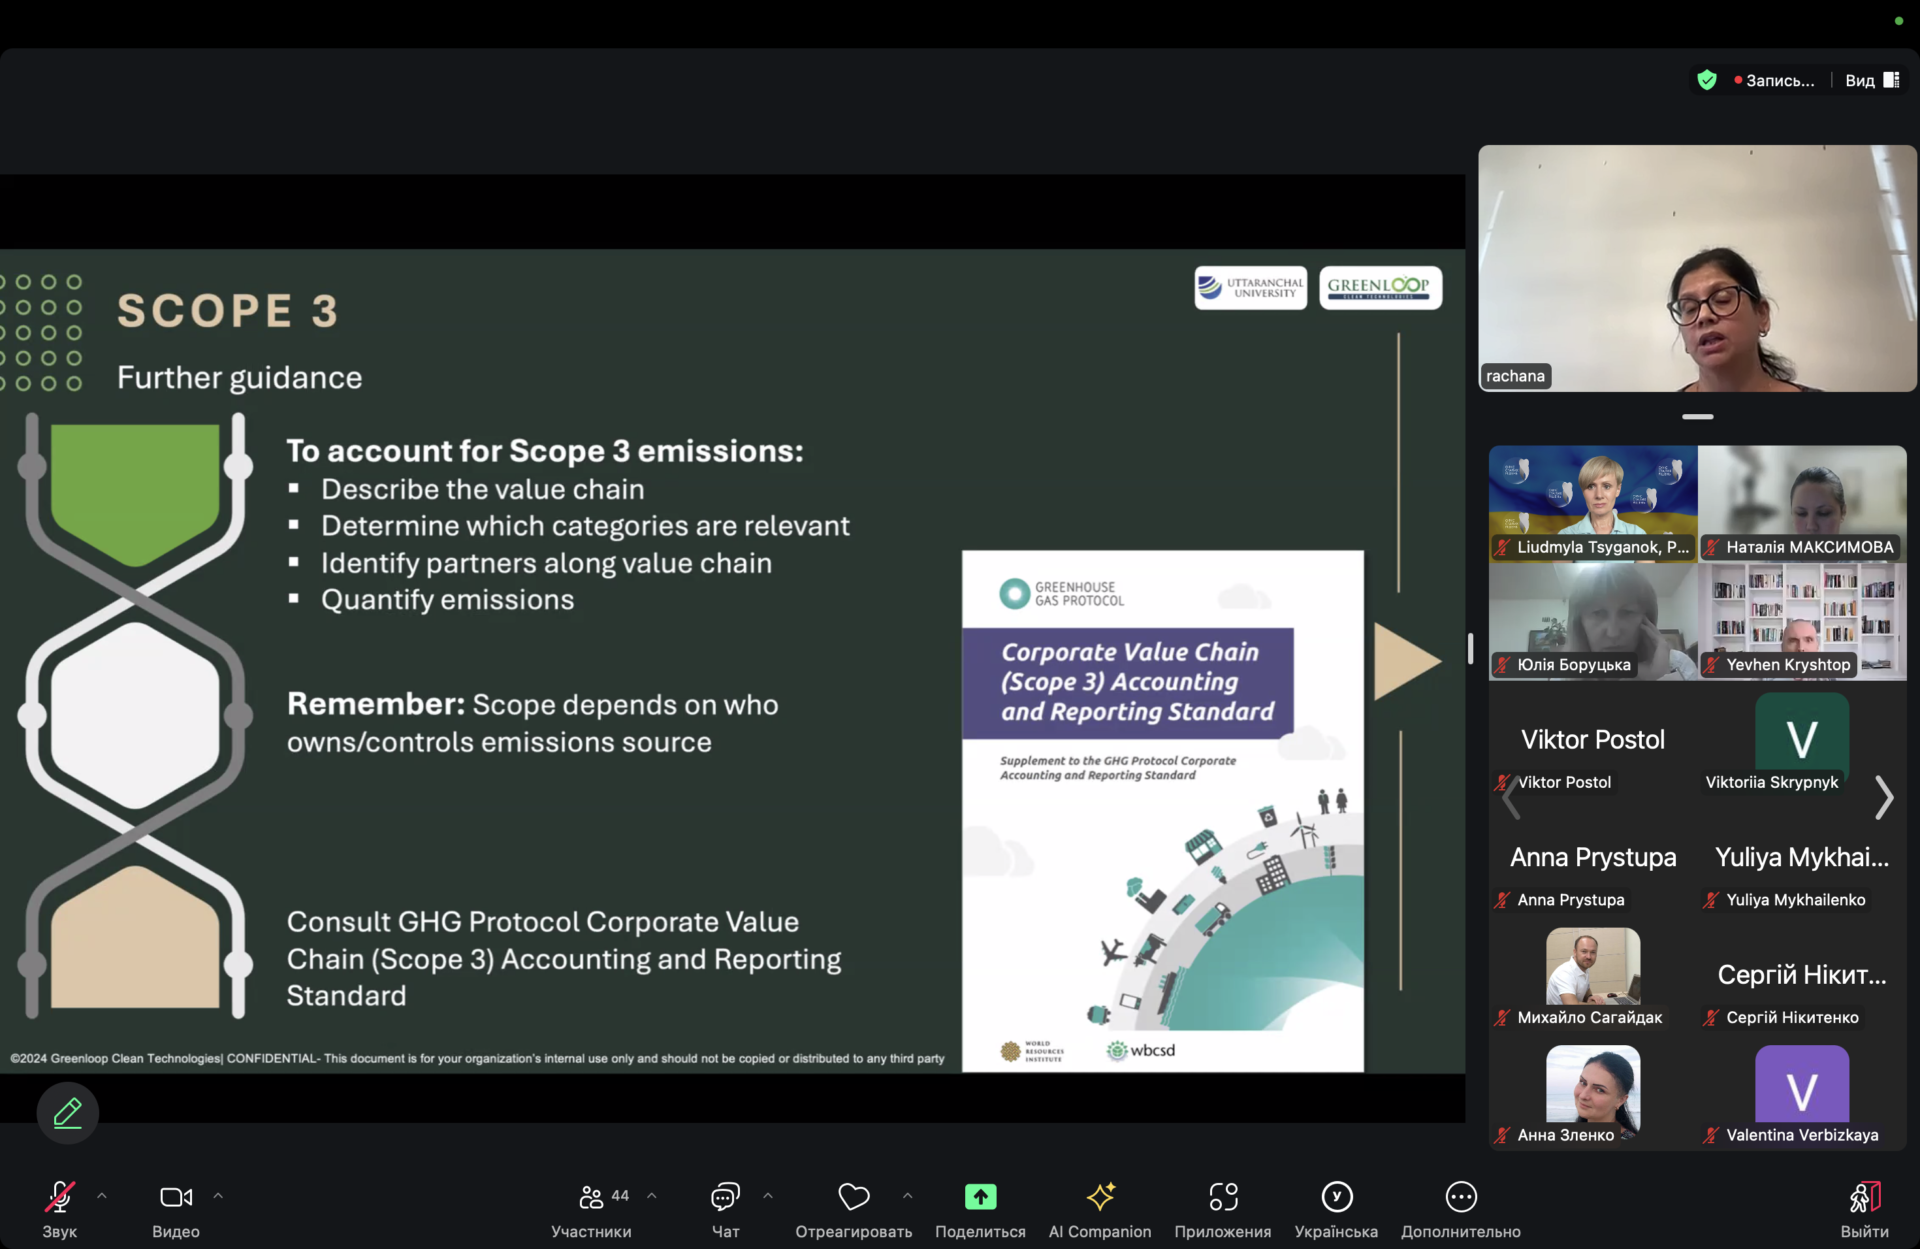1920x1249 pixels.
Task: Select Liudmyla Tsyganok's video thumbnail
Action: coord(1592,503)
